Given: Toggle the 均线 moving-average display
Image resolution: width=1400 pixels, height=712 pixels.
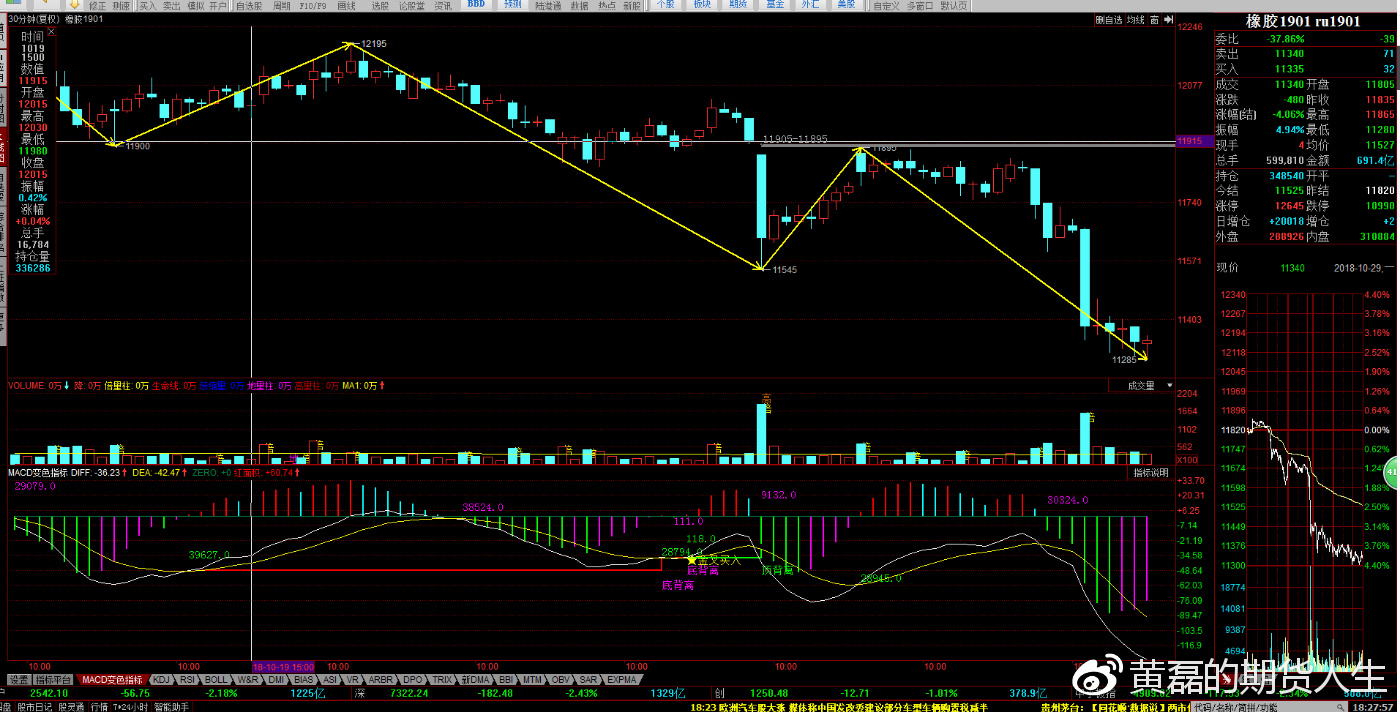Looking at the screenshot, I should pos(1135,19).
